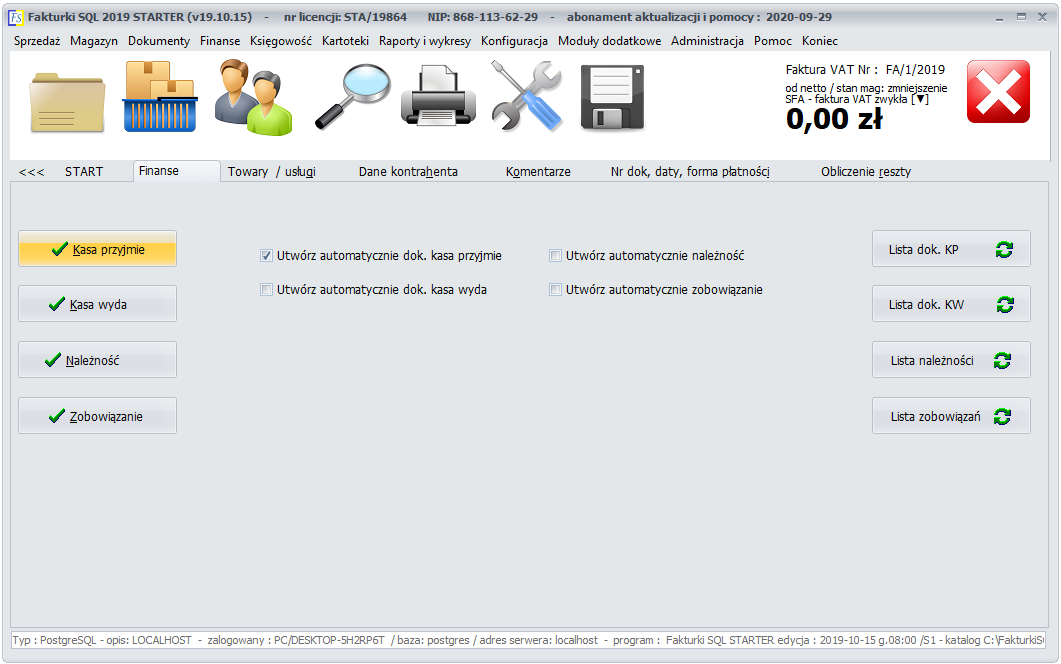Open Nr dok, daty, forma płatności tab

pyautogui.click(x=690, y=172)
